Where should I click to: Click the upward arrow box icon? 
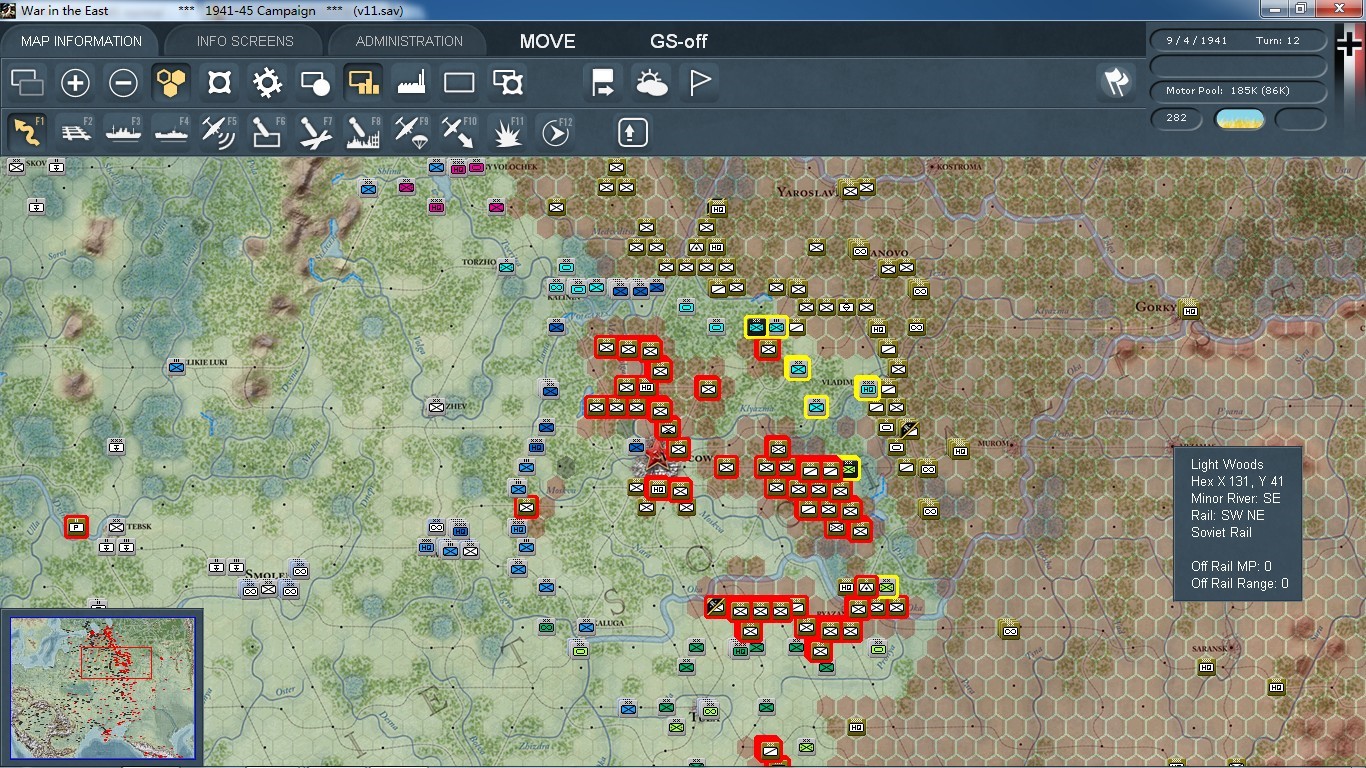tap(632, 131)
